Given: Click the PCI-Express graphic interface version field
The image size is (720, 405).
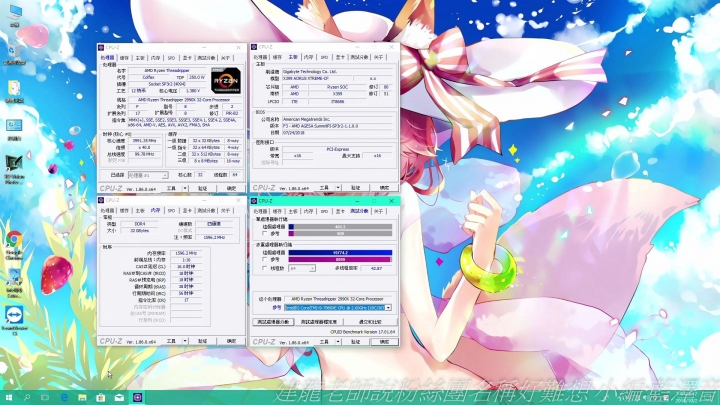Looking at the screenshot, I should (338, 149).
